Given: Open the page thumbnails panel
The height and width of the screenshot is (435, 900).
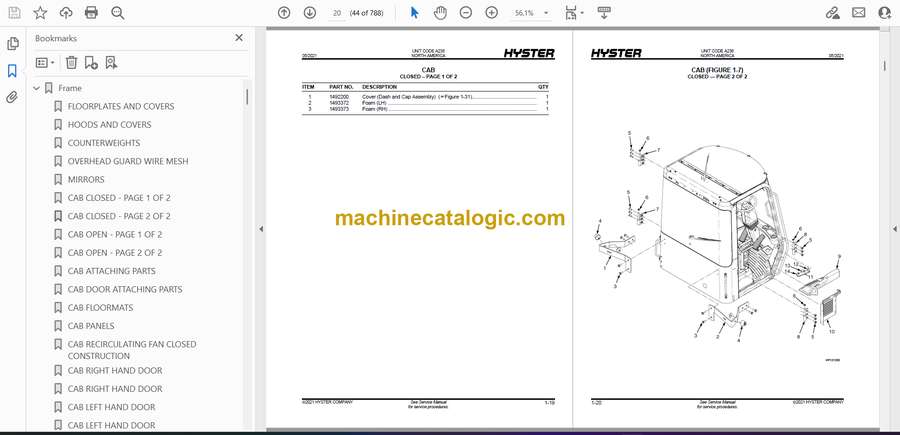Looking at the screenshot, I should (x=13, y=44).
